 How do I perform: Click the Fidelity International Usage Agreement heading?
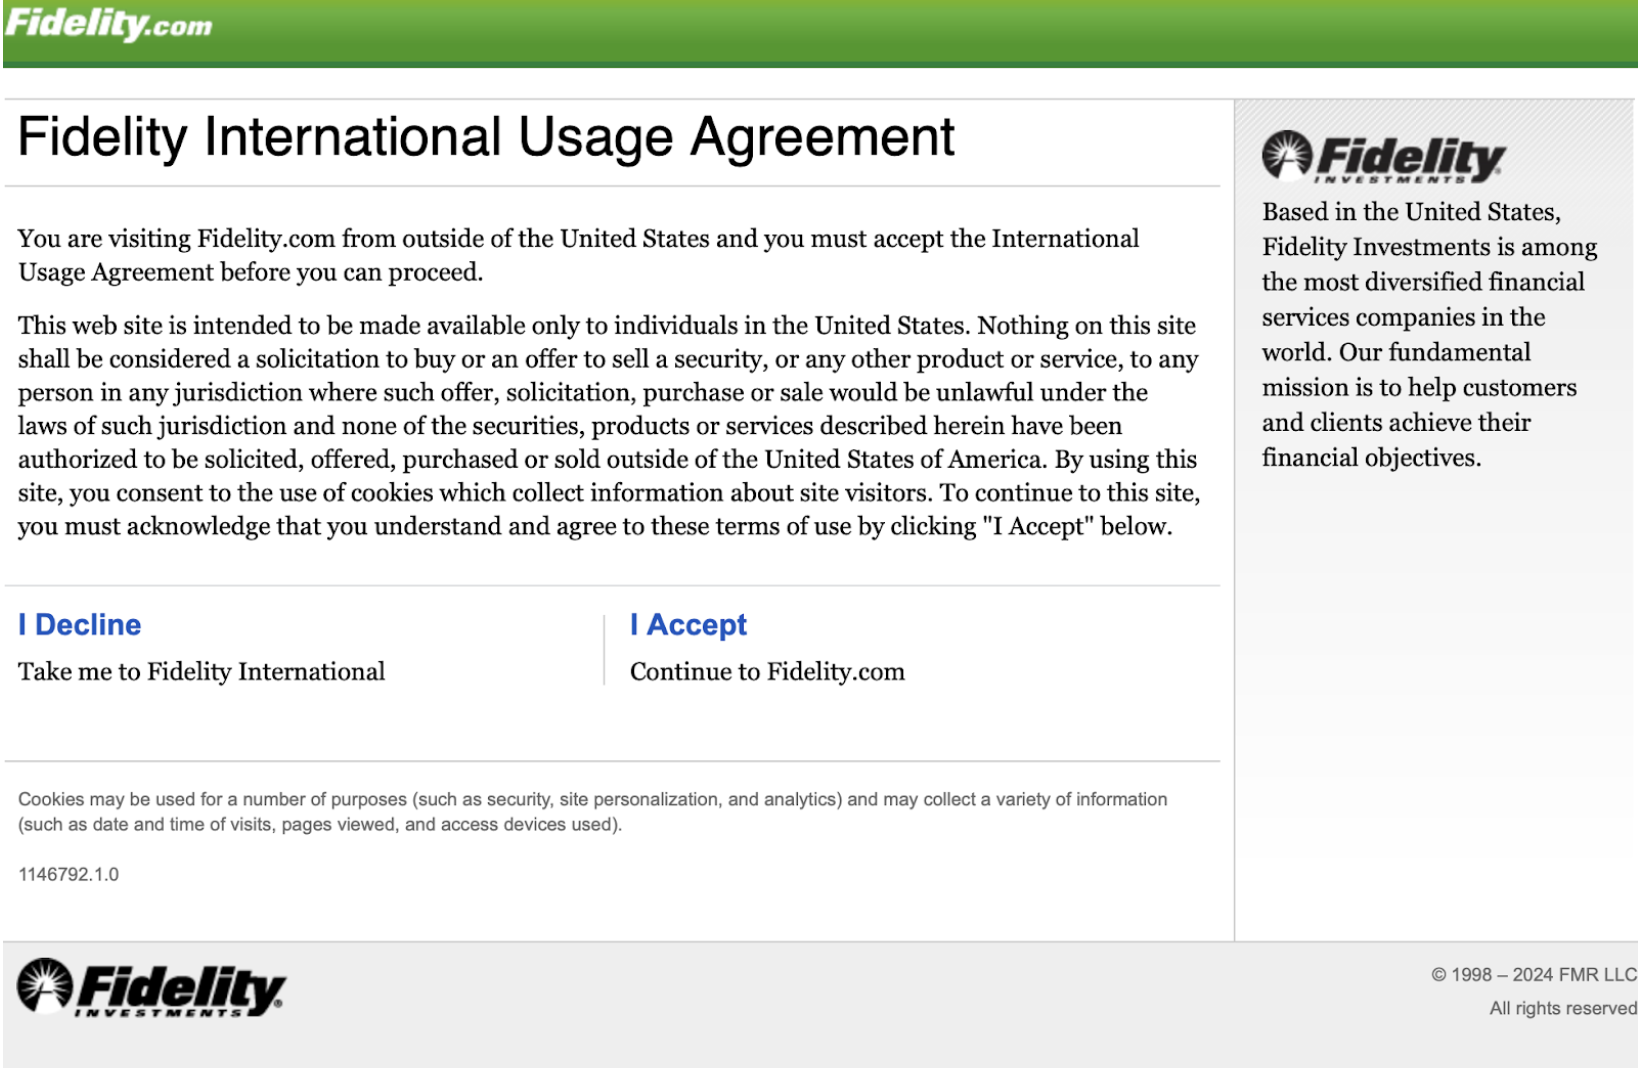coord(486,137)
